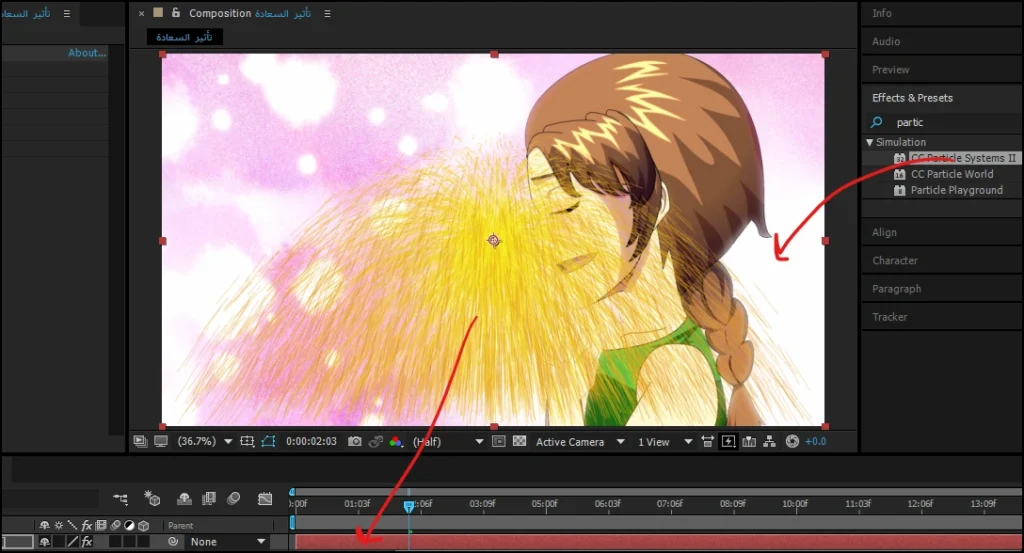The width and height of the screenshot is (1024, 553).
Task: Toggle the layer's quality slash switch
Action: point(72,541)
